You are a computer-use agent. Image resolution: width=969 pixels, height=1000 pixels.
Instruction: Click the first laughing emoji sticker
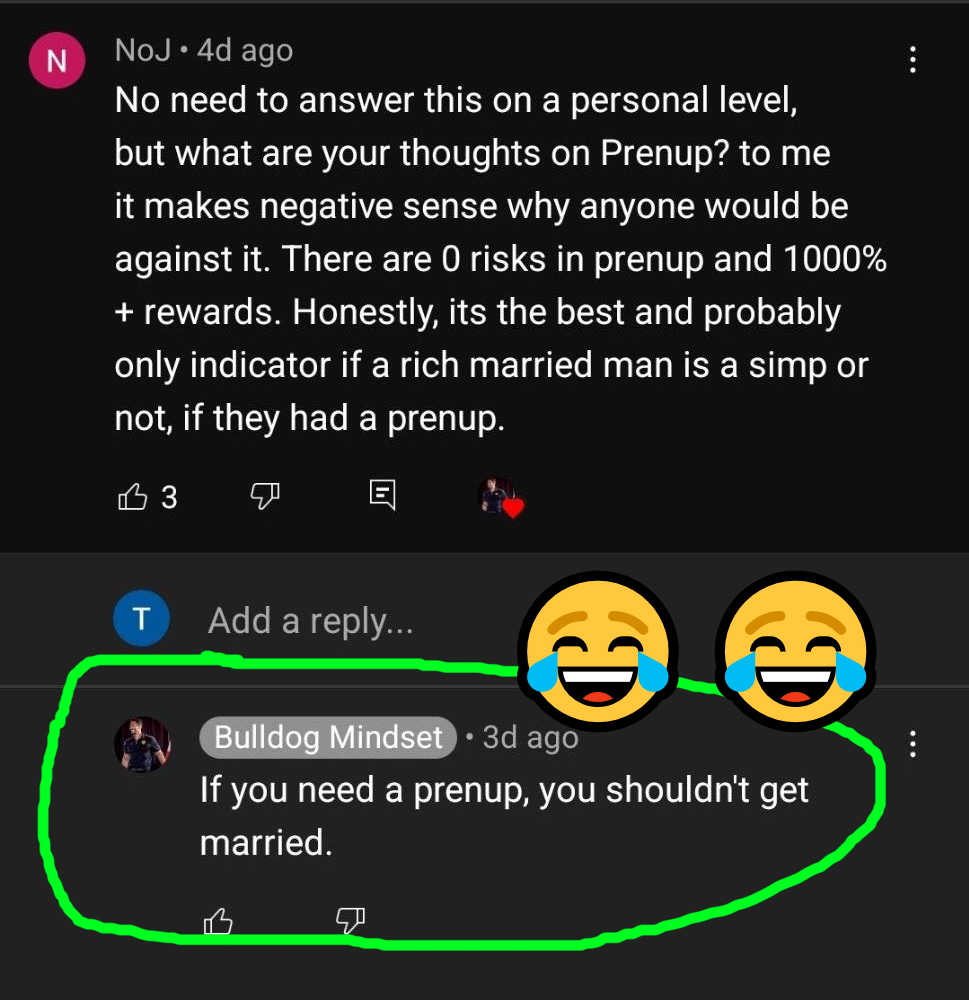click(598, 649)
